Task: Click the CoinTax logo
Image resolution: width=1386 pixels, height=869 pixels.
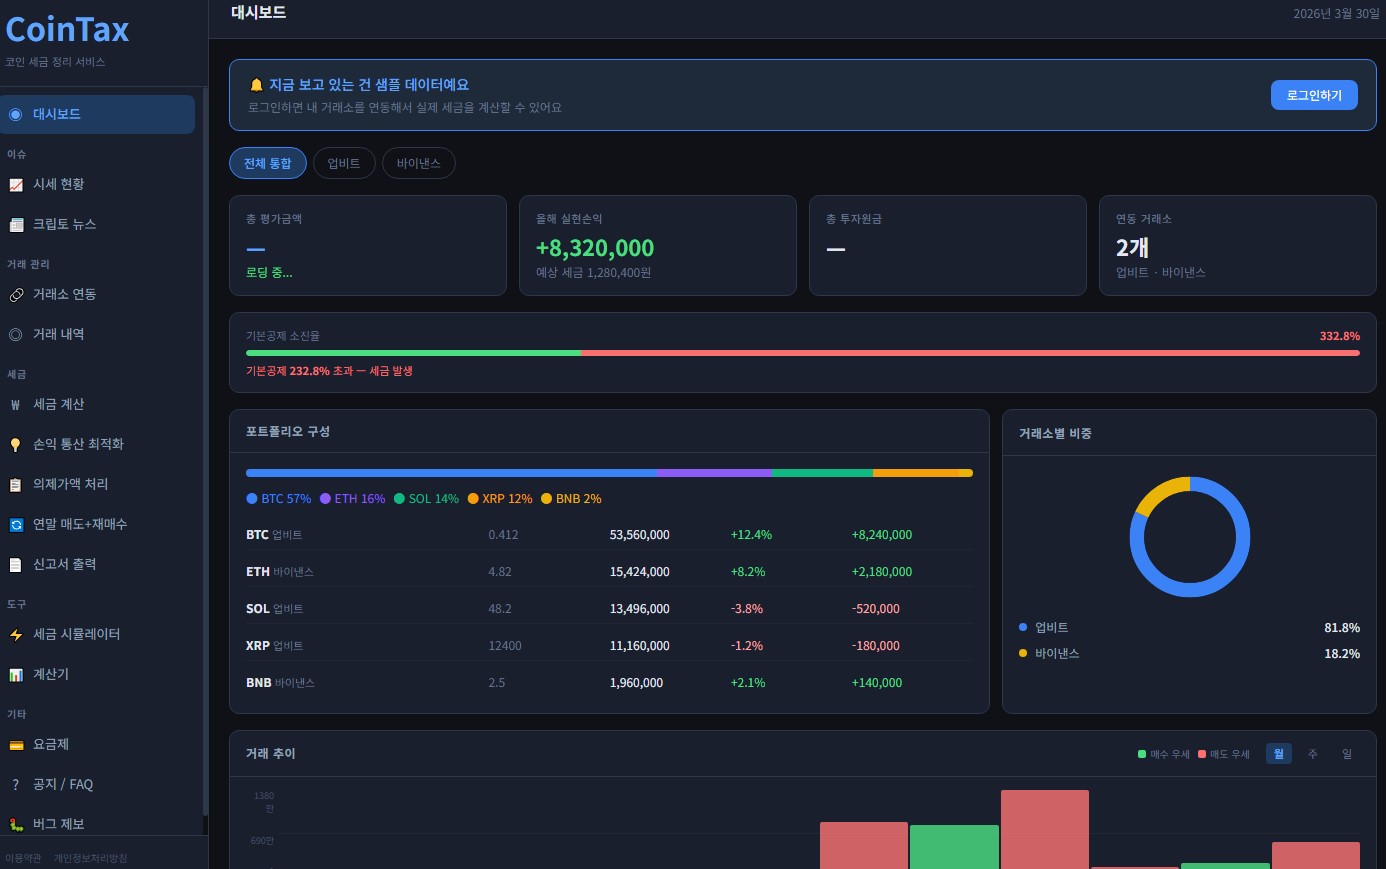Action: (x=67, y=29)
